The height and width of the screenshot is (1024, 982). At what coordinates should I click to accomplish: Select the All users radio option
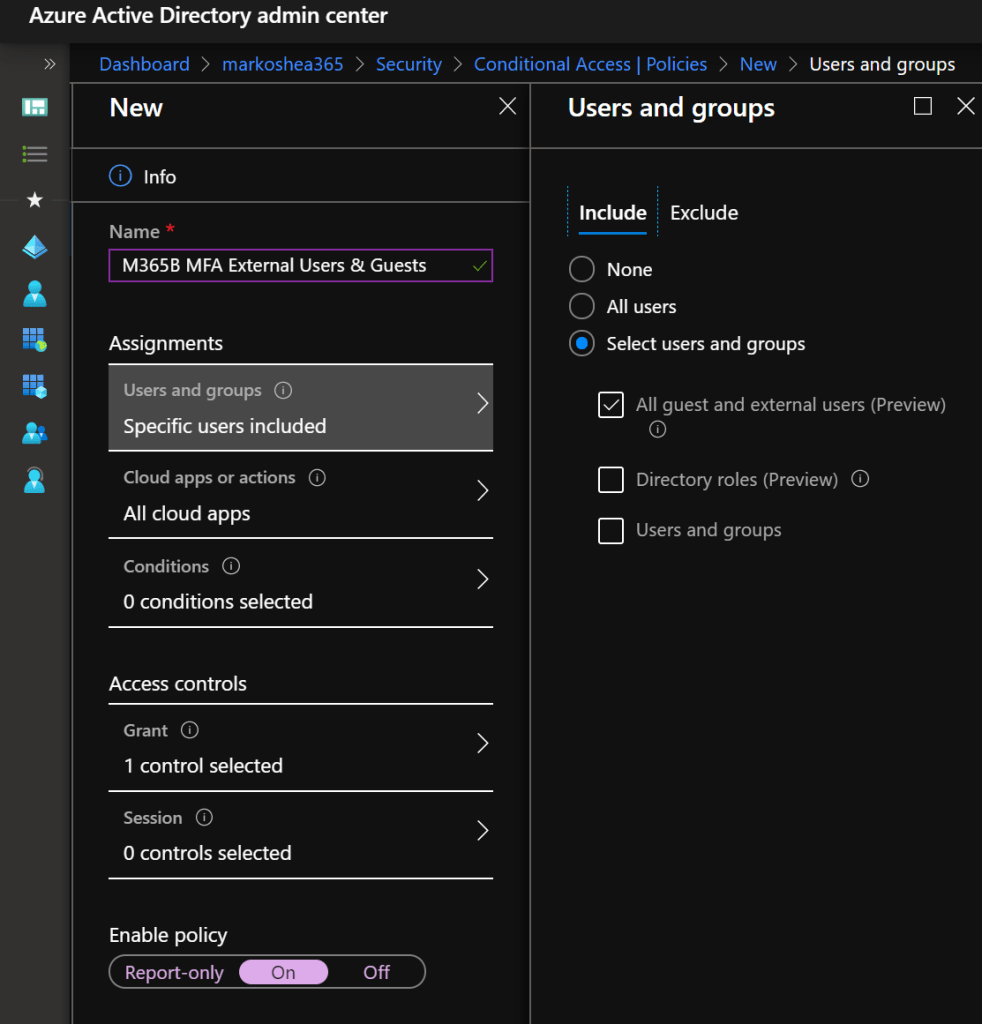(582, 307)
